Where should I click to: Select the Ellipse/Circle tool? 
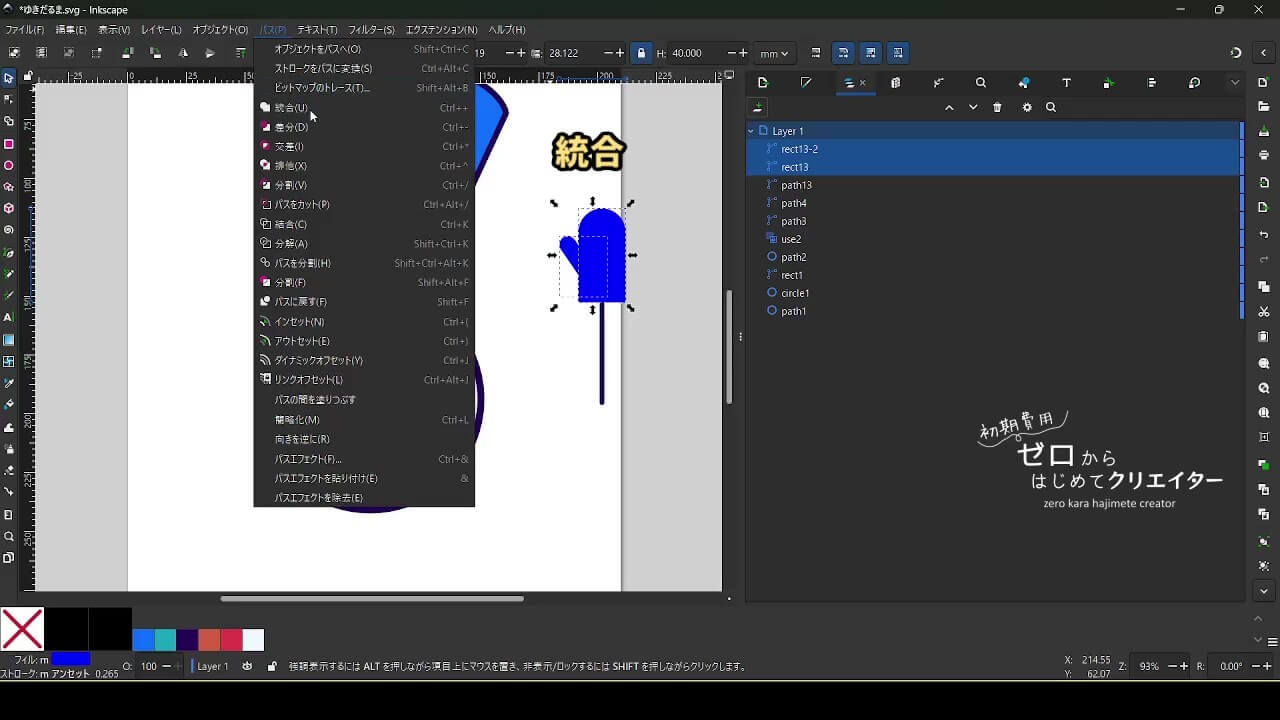9,166
